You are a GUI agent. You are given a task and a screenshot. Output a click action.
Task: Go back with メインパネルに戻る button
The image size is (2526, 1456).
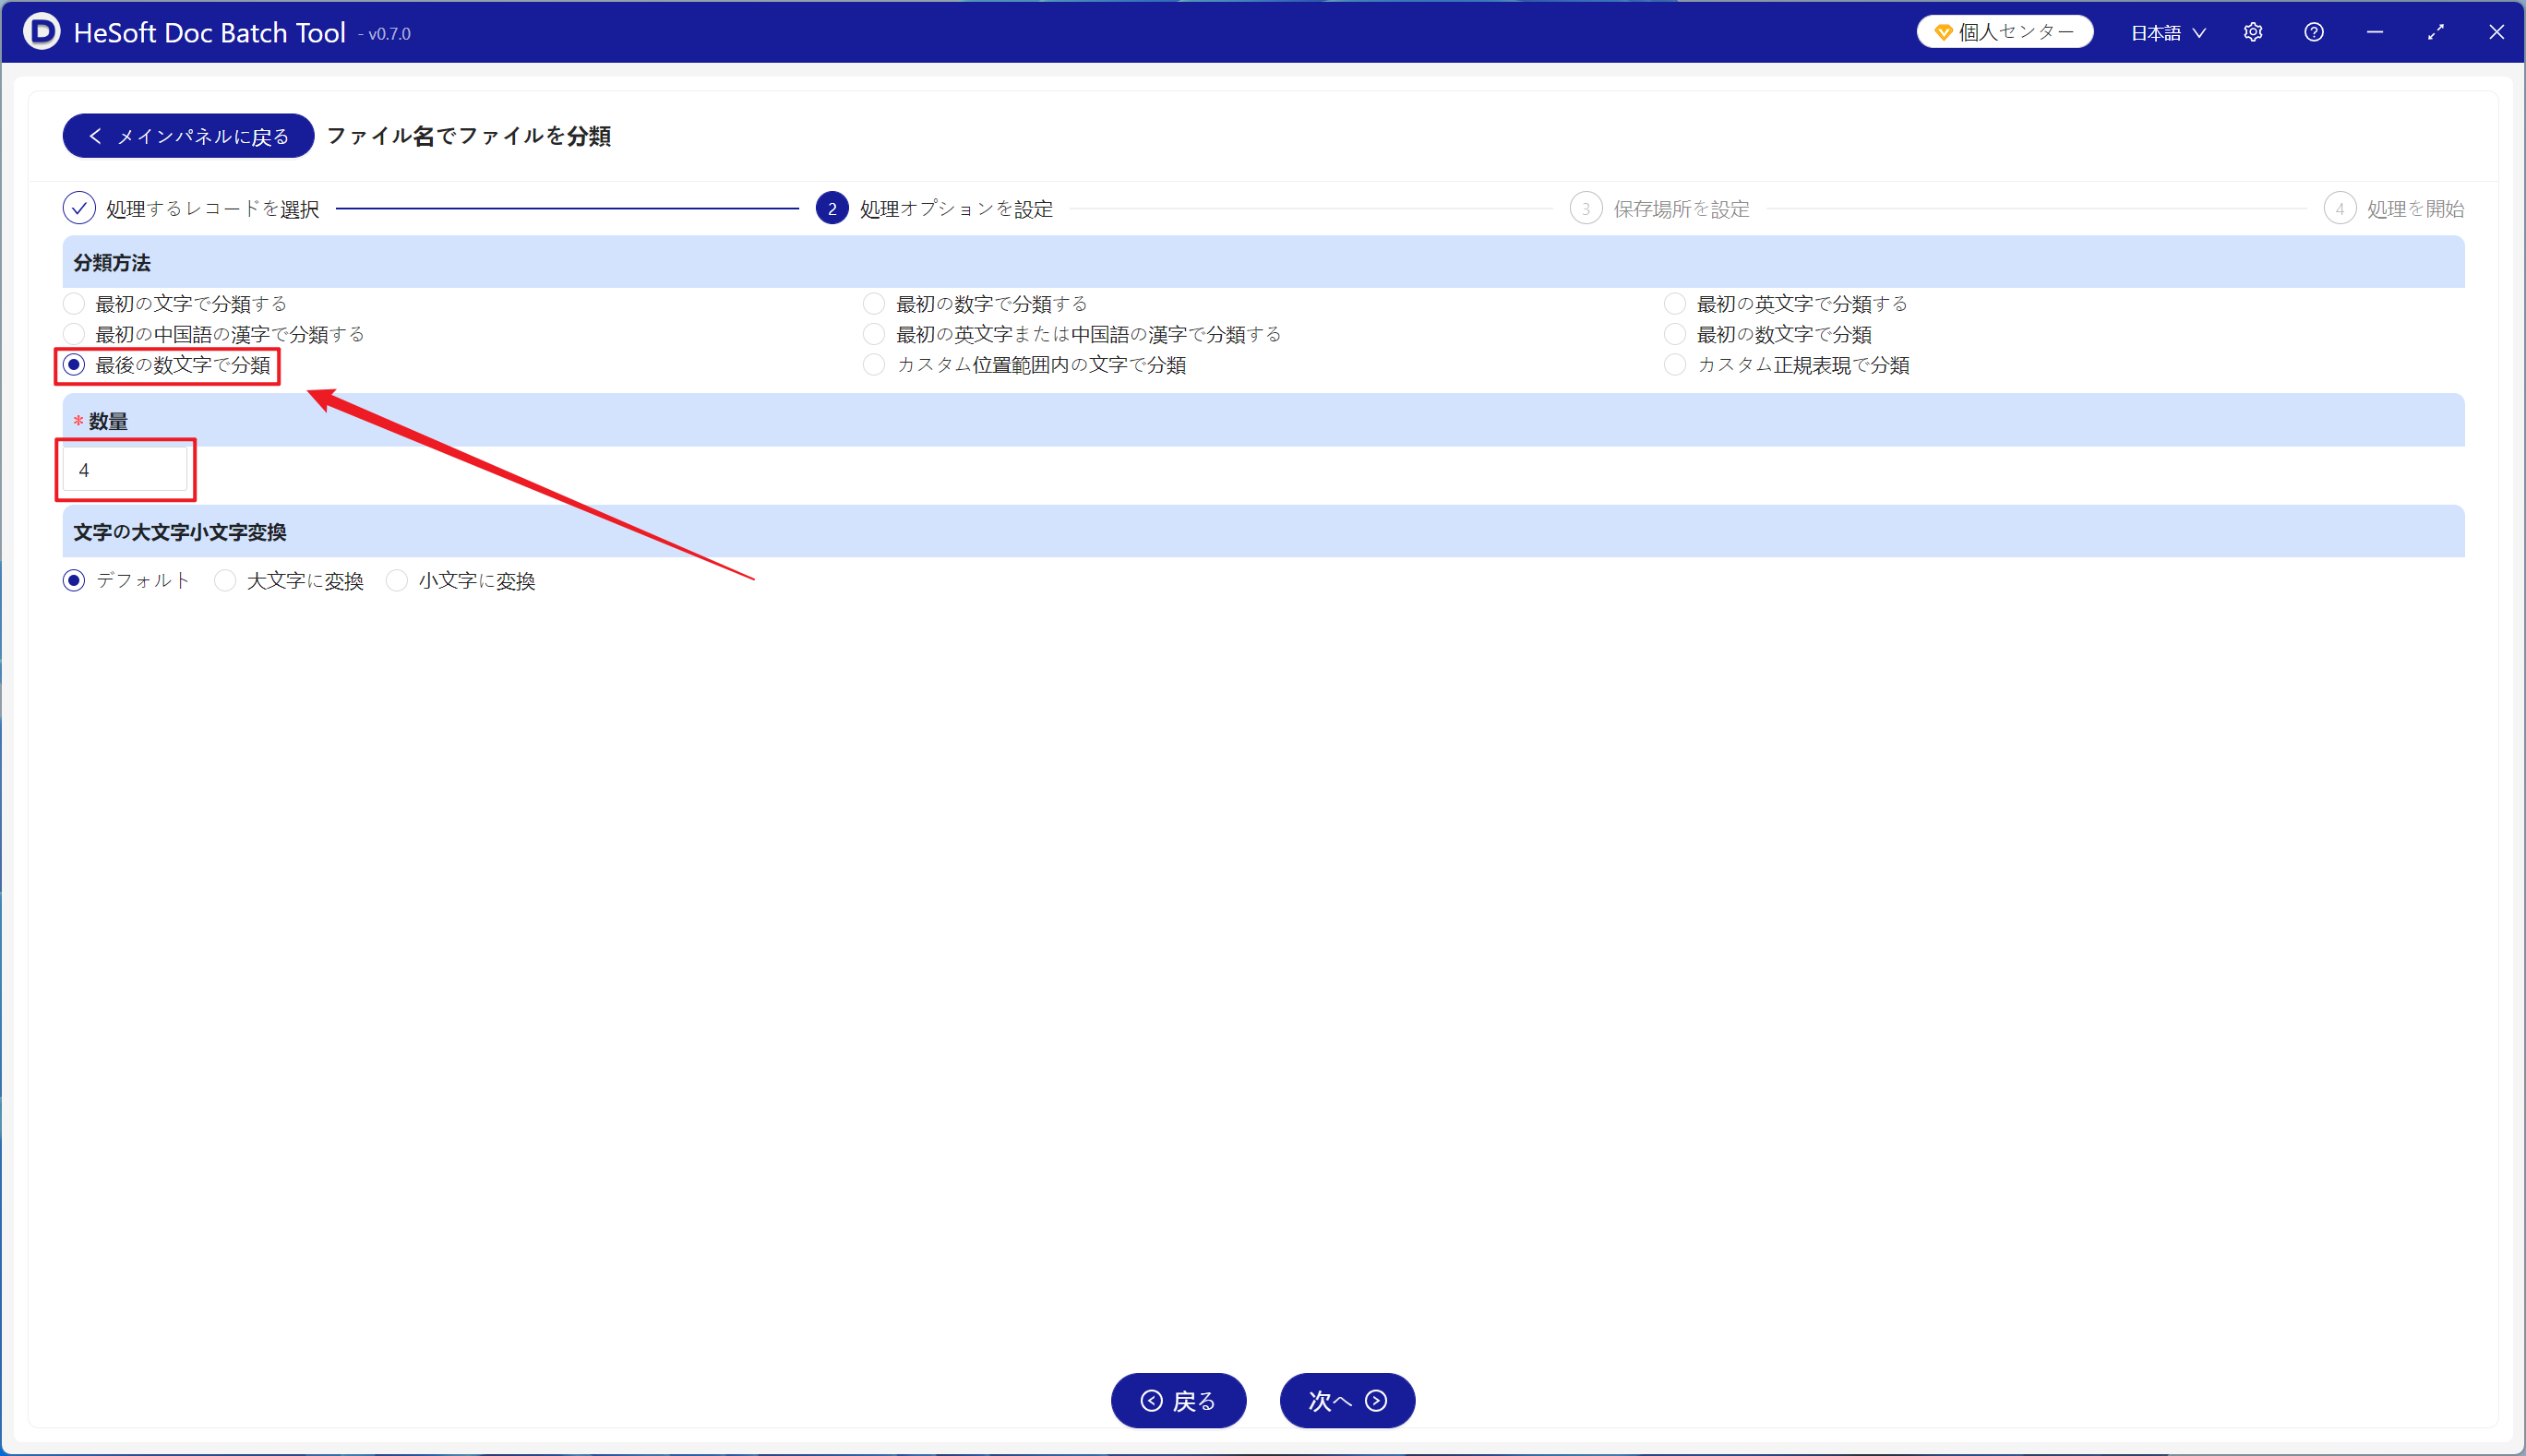[188, 136]
